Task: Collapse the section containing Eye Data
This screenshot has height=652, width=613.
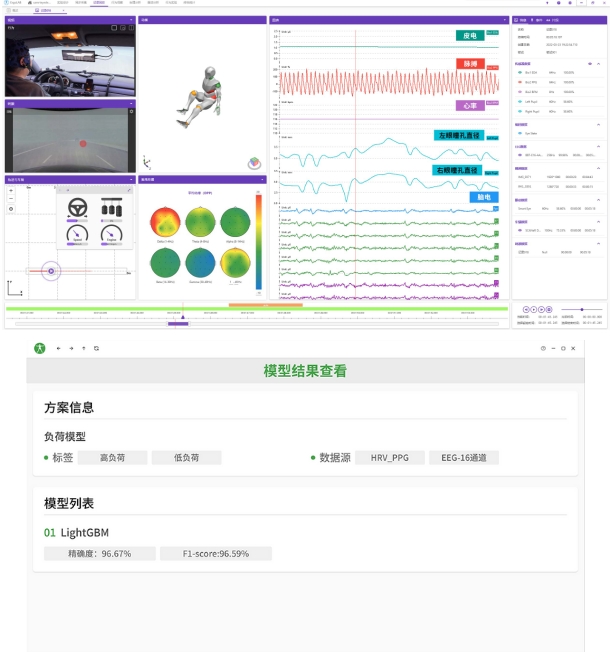Action: click(598, 124)
